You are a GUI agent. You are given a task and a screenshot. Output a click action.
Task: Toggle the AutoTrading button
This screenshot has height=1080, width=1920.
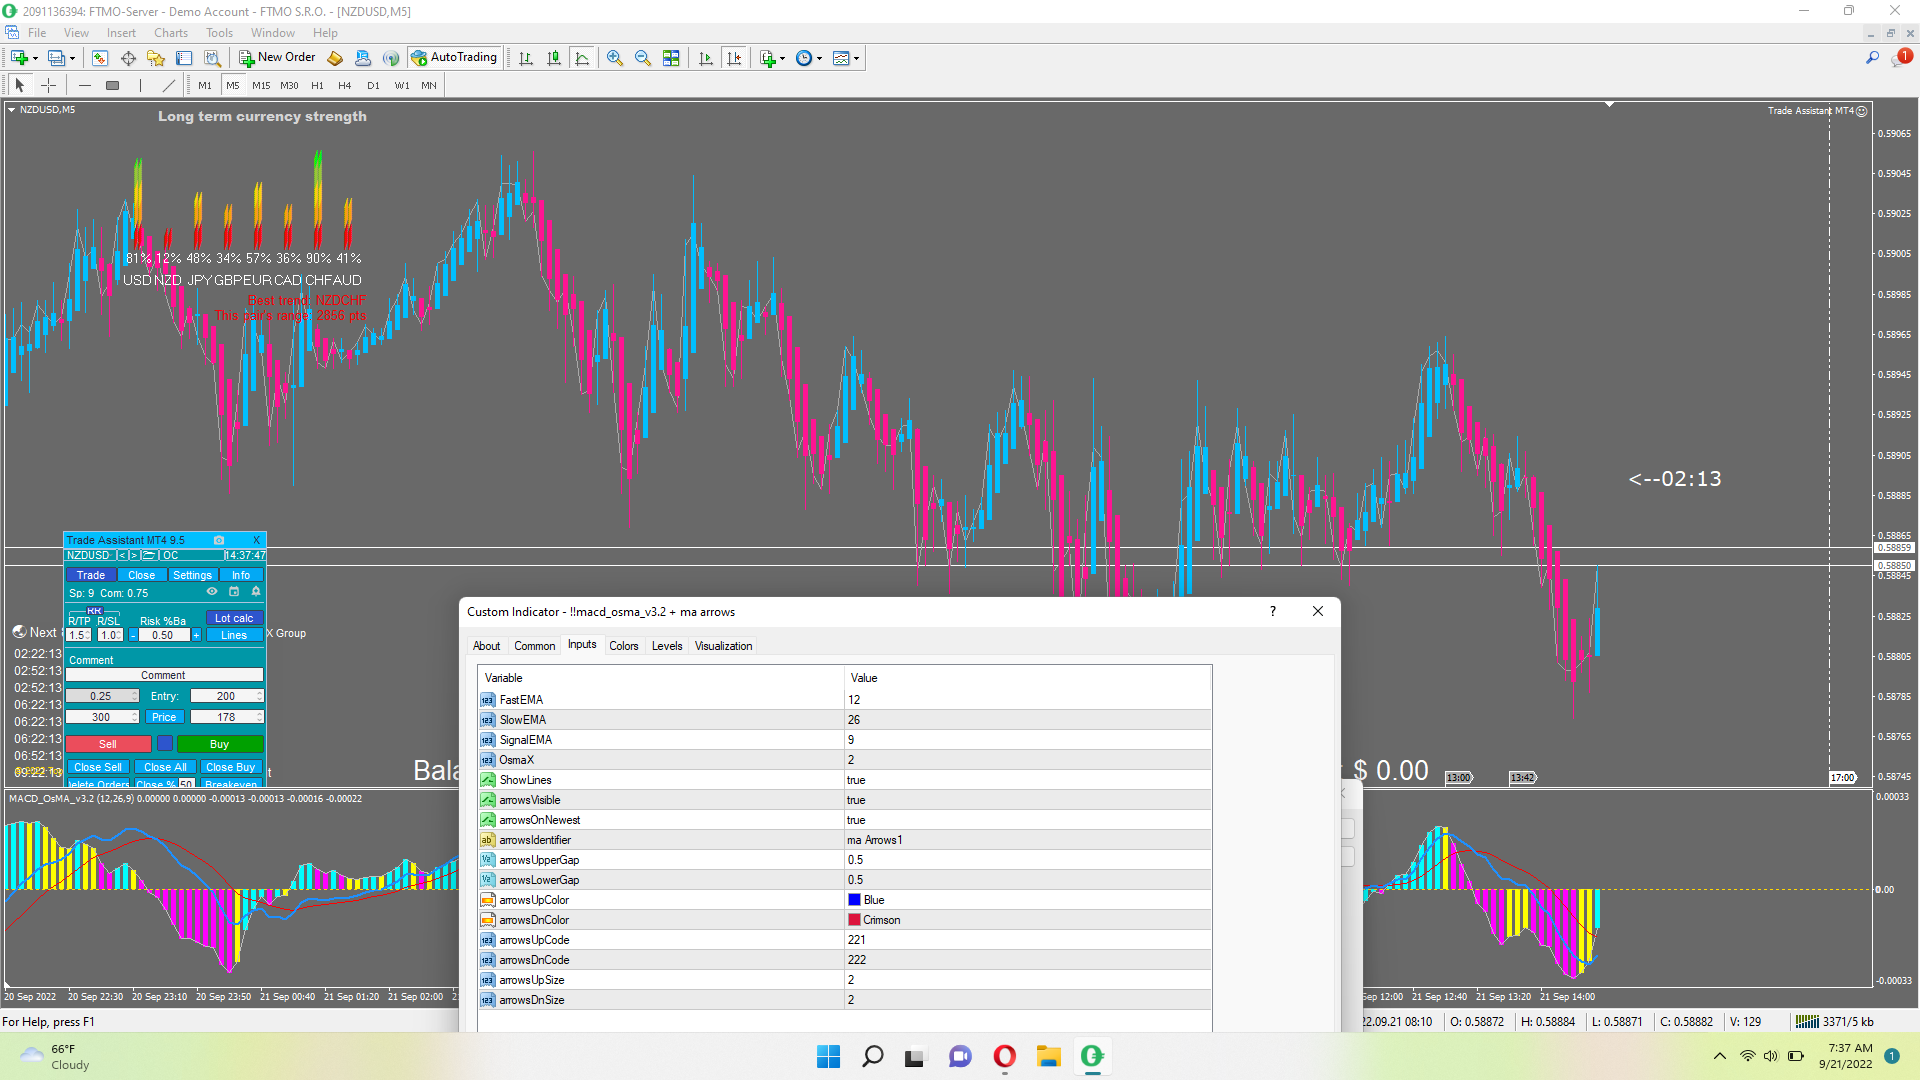454,58
